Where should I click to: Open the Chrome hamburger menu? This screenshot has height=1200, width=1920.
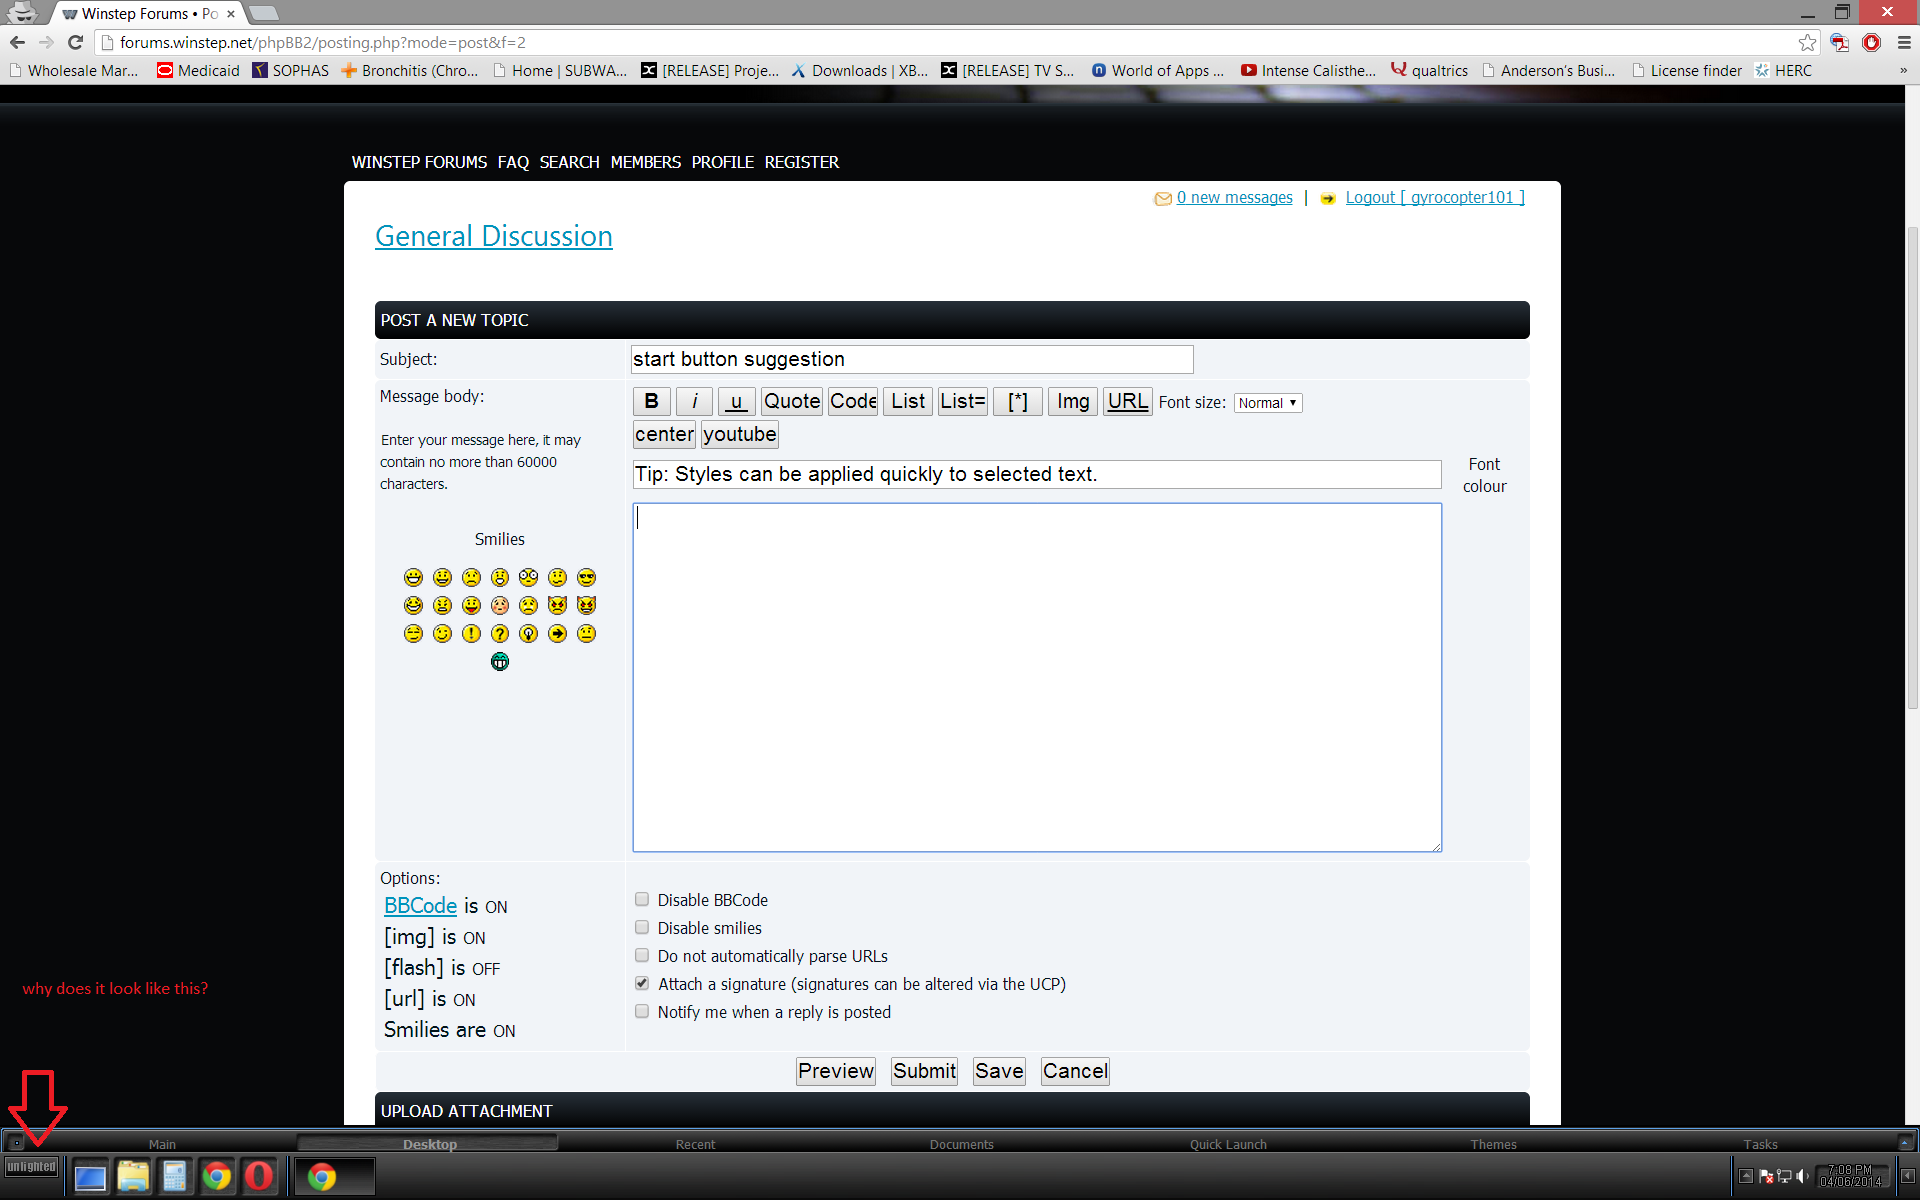pyautogui.click(x=1904, y=42)
